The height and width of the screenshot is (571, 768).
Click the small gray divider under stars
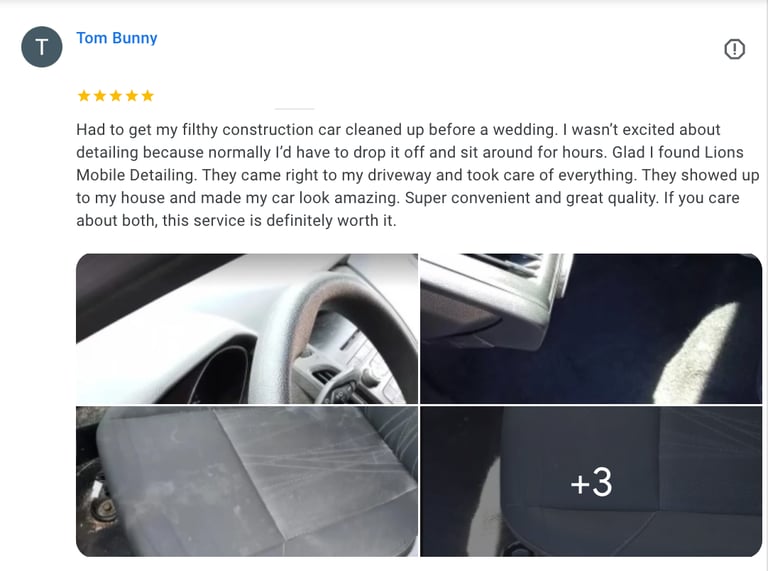pyautogui.click(x=294, y=109)
